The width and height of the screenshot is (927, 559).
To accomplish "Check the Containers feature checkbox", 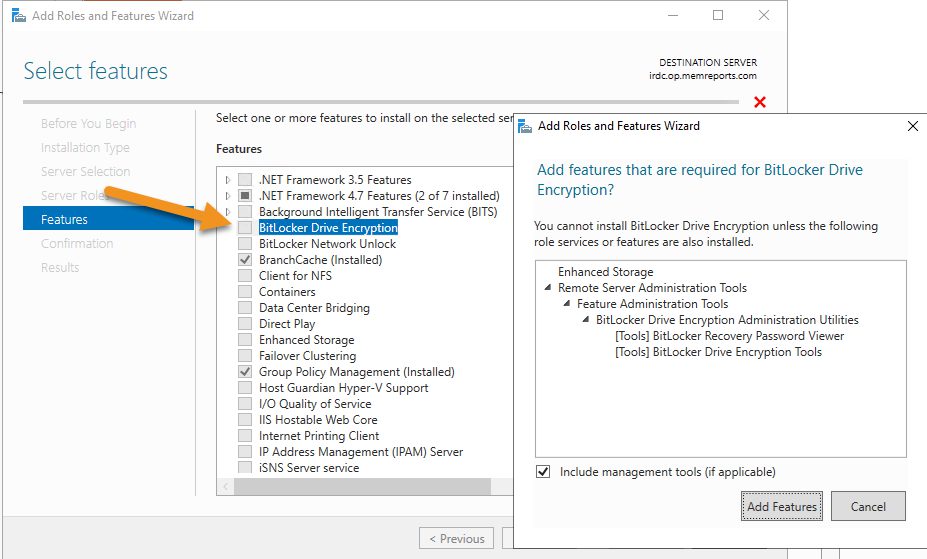I will point(245,291).
